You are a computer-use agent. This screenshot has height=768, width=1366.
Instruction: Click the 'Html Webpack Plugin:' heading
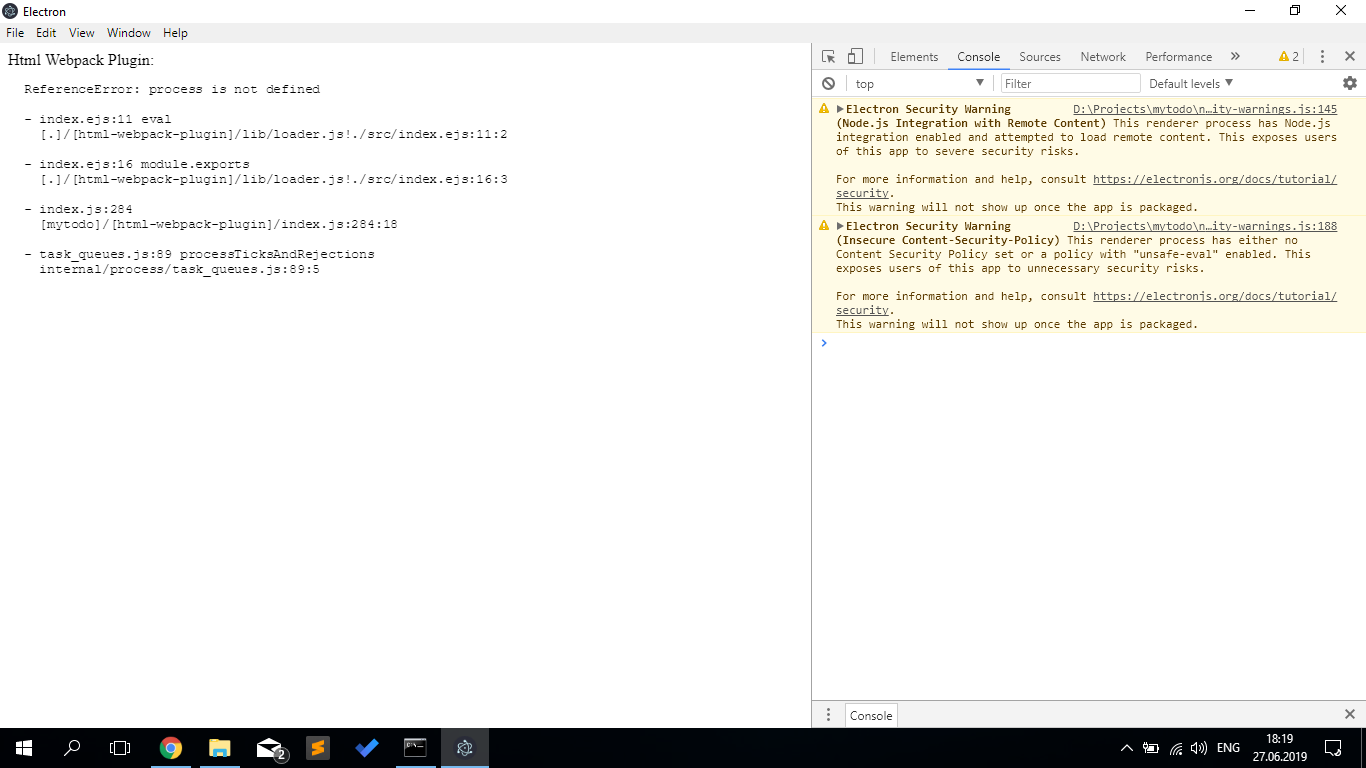pyautogui.click(x=81, y=61)
